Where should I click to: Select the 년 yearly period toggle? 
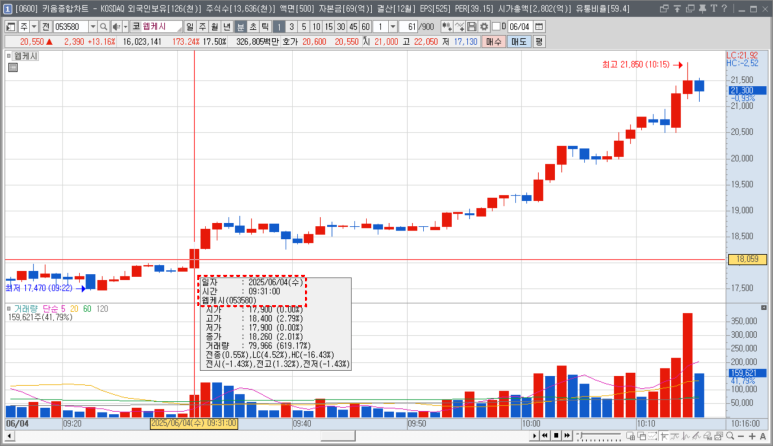[x=227, y=27]
